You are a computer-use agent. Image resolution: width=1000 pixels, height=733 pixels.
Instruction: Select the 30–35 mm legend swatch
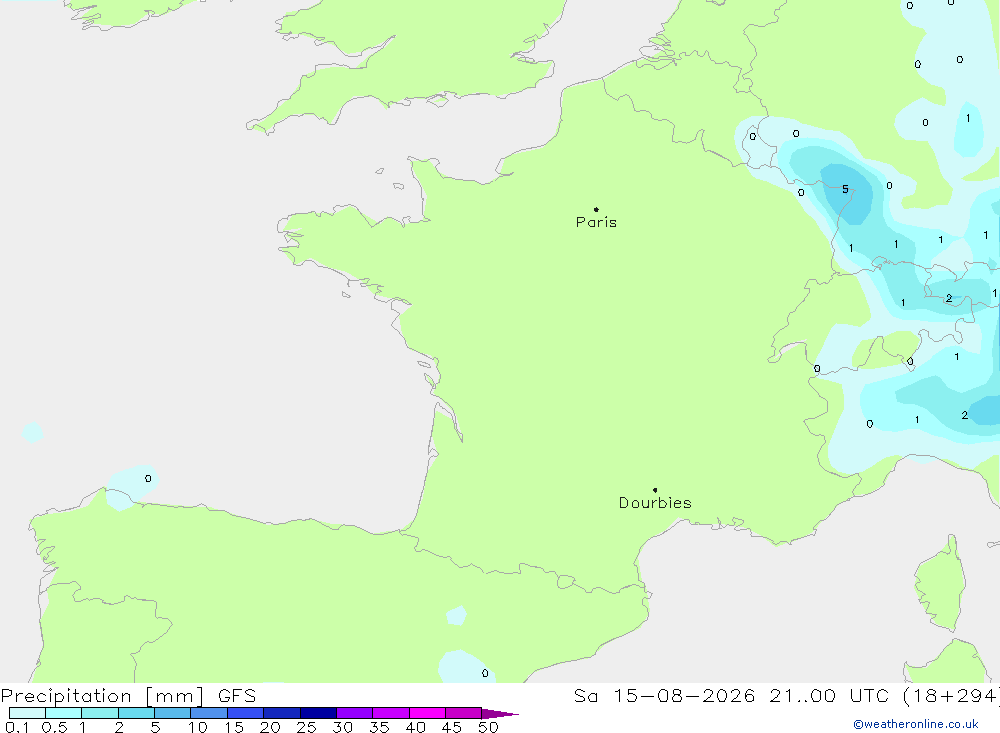point(355,713)
